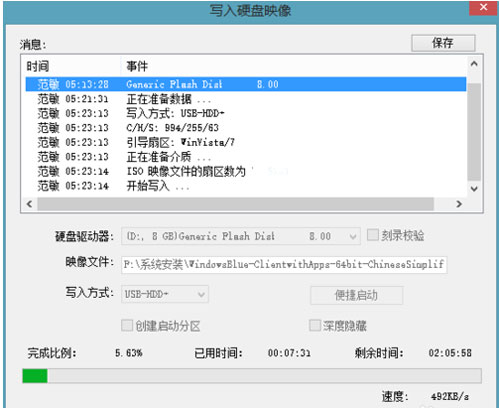Click the 时间 column header
The height and width of the screenshot is (408, 500).
coord(38,66)
